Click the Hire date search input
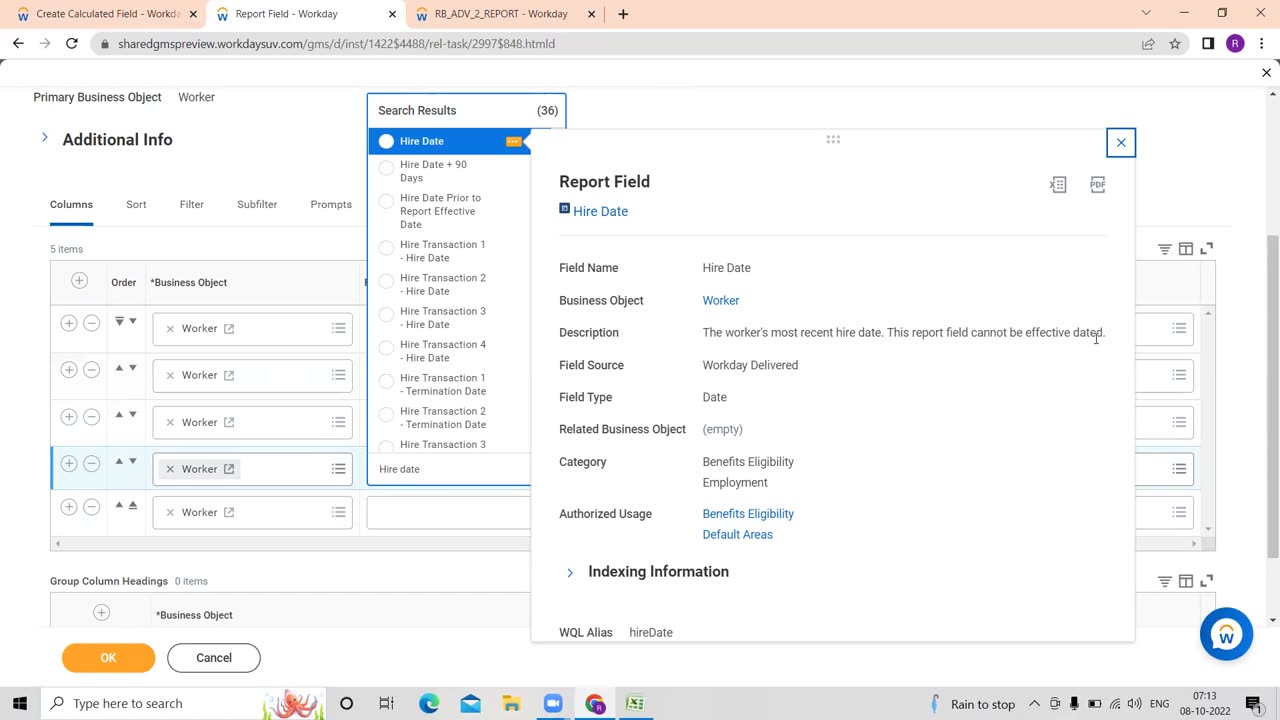This screenshot has height=720, width=1280. click(x=450, y=469)
